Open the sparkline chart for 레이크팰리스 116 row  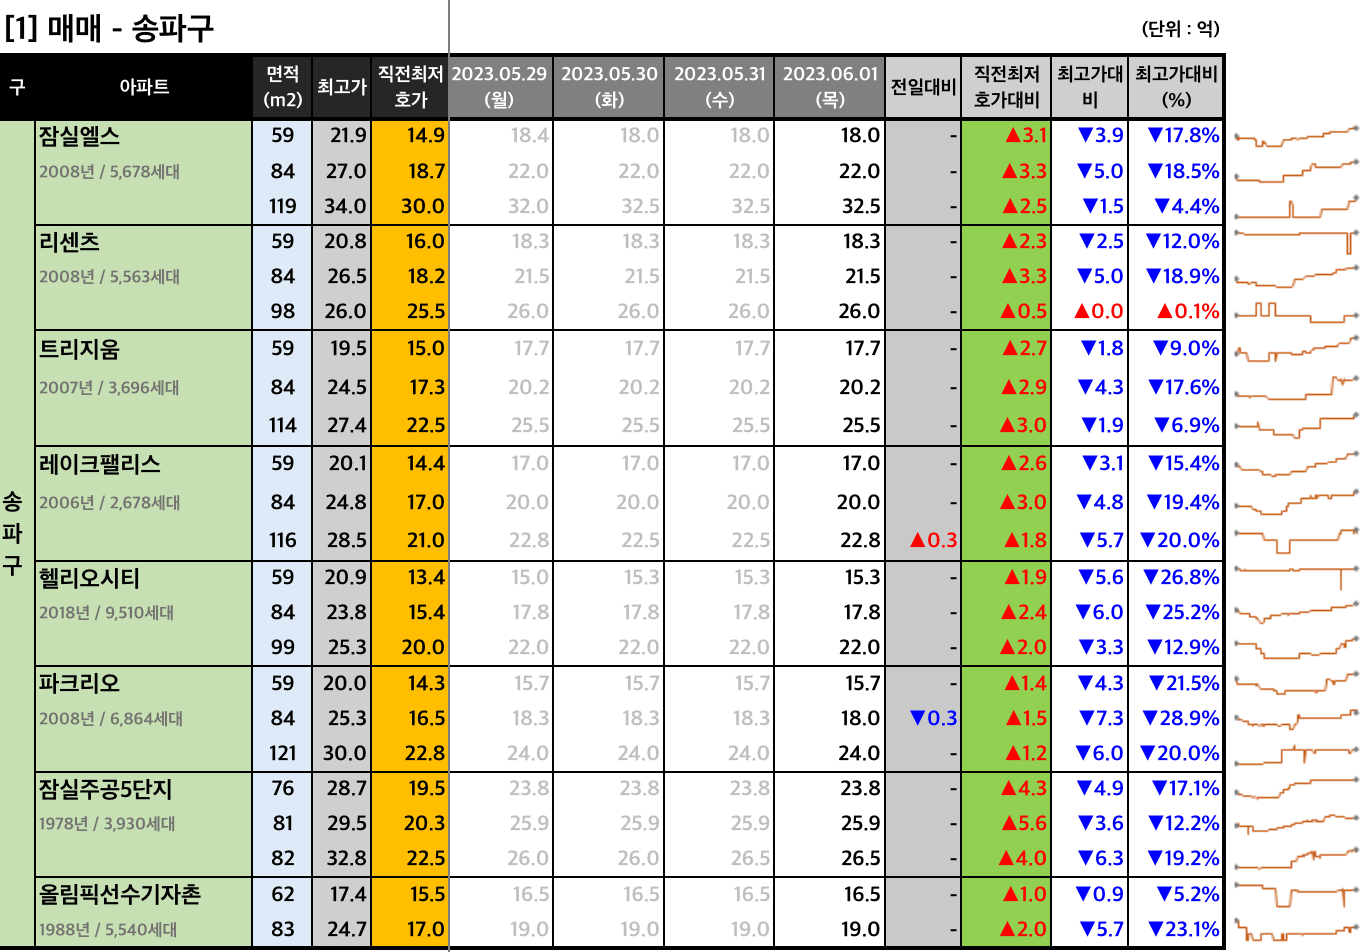tap(1296, 541)
